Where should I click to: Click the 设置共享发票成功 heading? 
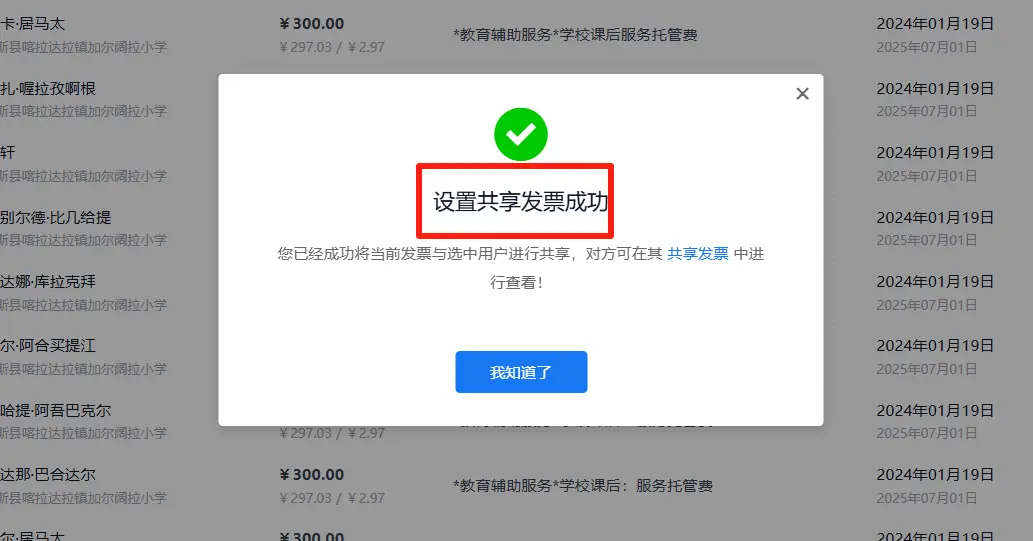coord(520,202)
